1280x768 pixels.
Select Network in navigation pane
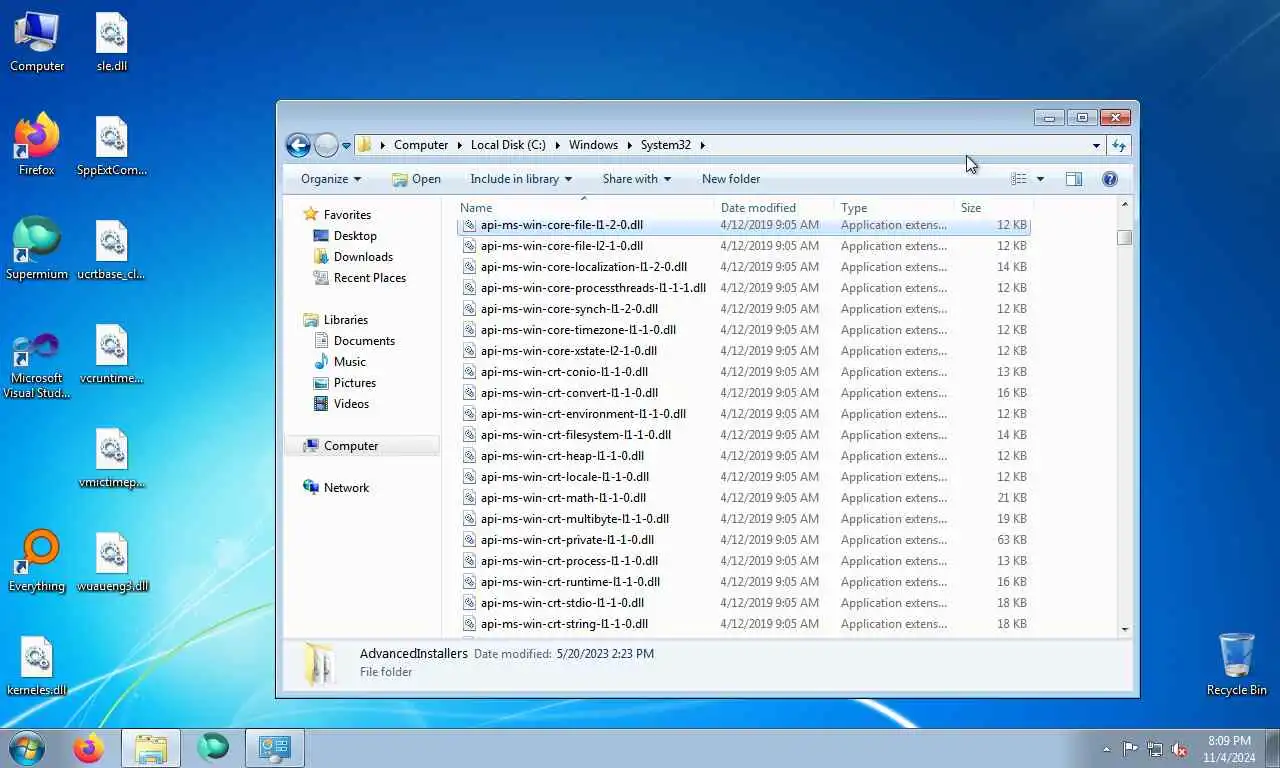[346, 488]
